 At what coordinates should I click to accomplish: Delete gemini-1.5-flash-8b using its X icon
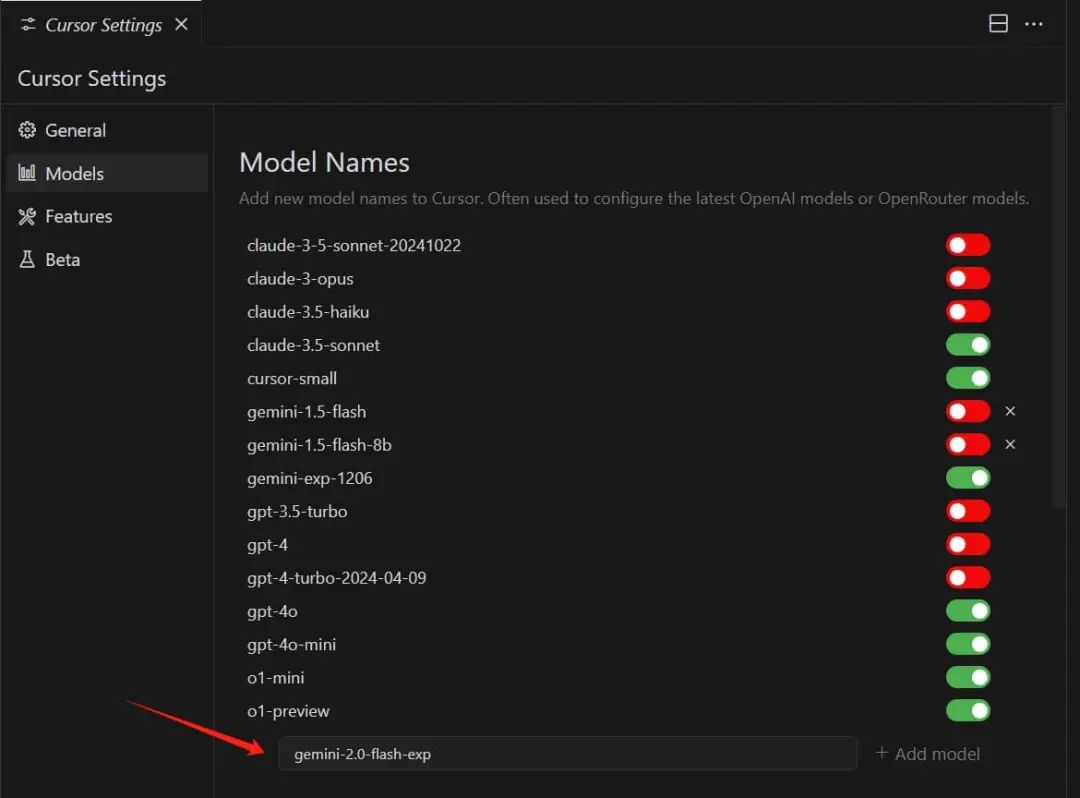(x=1010, y=444)
